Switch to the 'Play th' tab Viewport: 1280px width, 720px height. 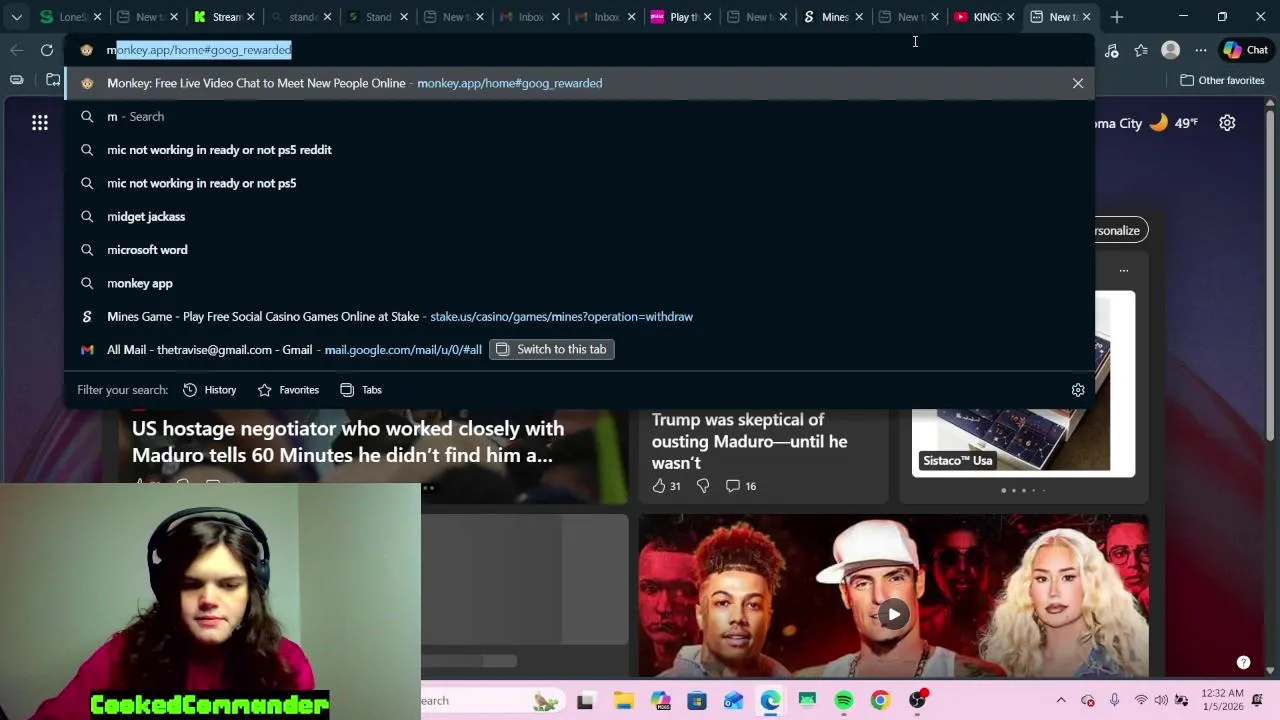point(683,17)
